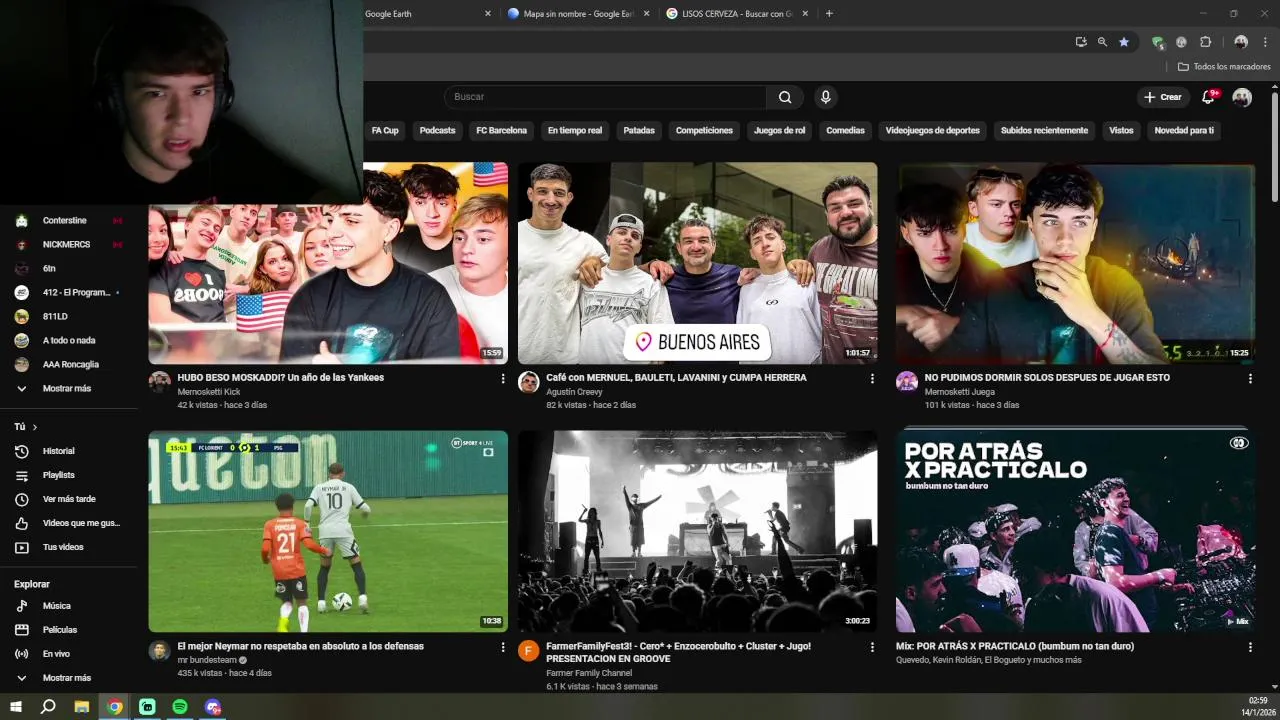This screenshot has height=720, width=1280.
Task: Select Novedad para ti chip
Action: pos(1184,131)
